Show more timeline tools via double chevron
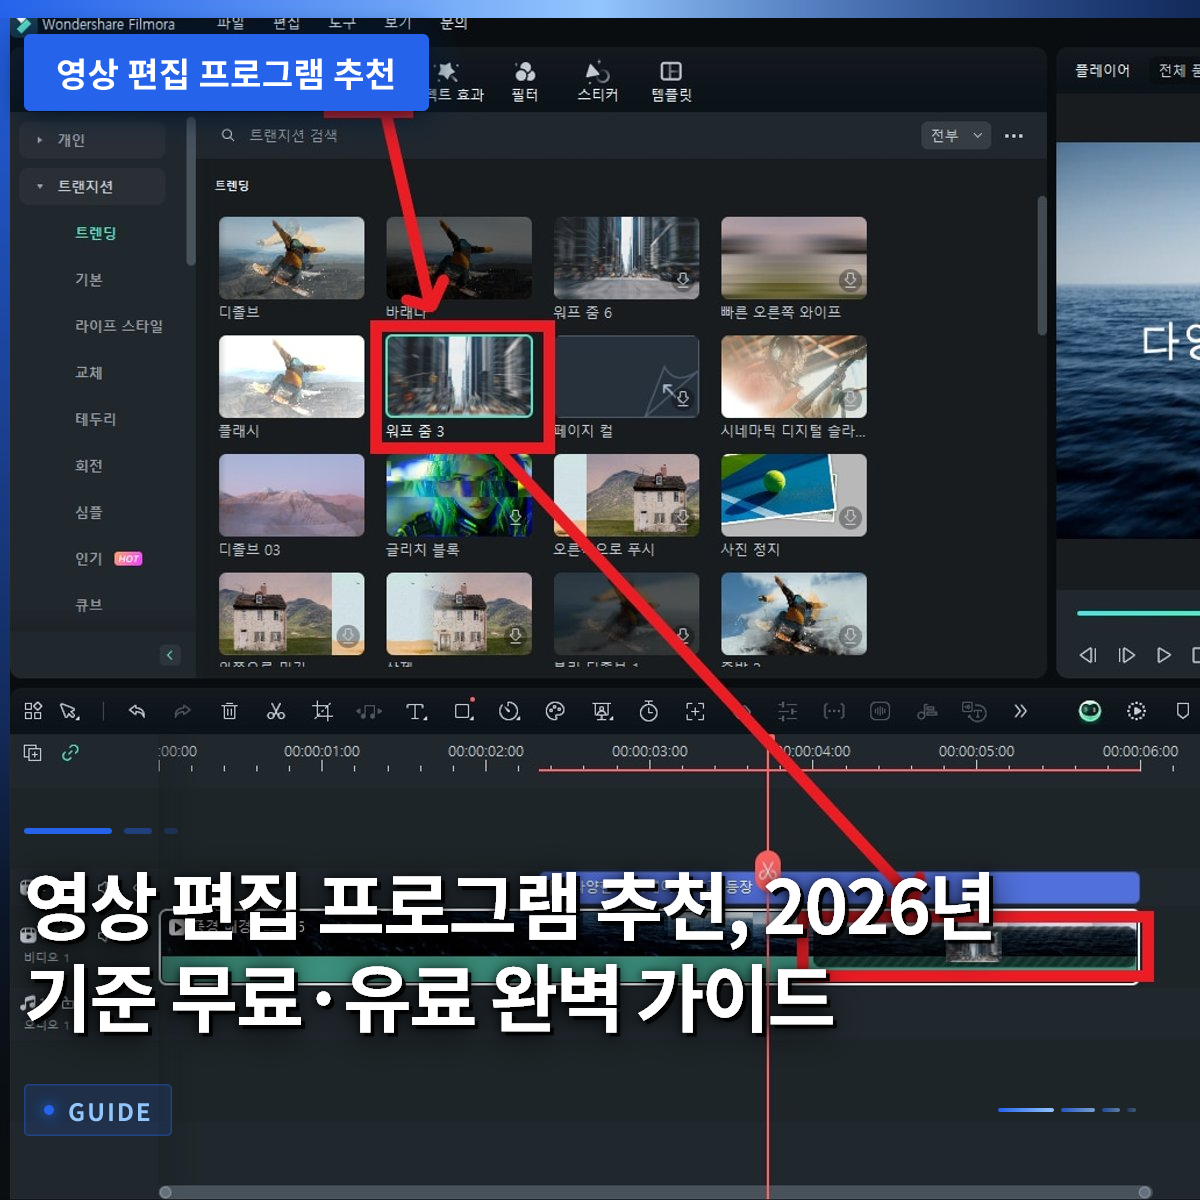 click(1020, 711)
